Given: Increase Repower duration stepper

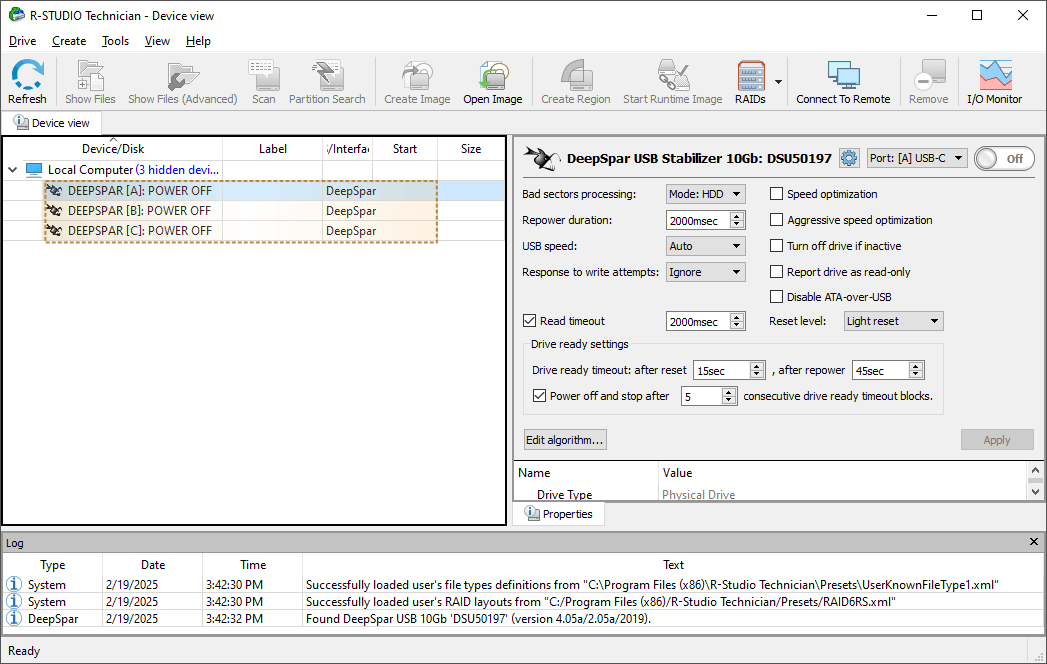Looking at the screenshot, I should click(737, 216).
